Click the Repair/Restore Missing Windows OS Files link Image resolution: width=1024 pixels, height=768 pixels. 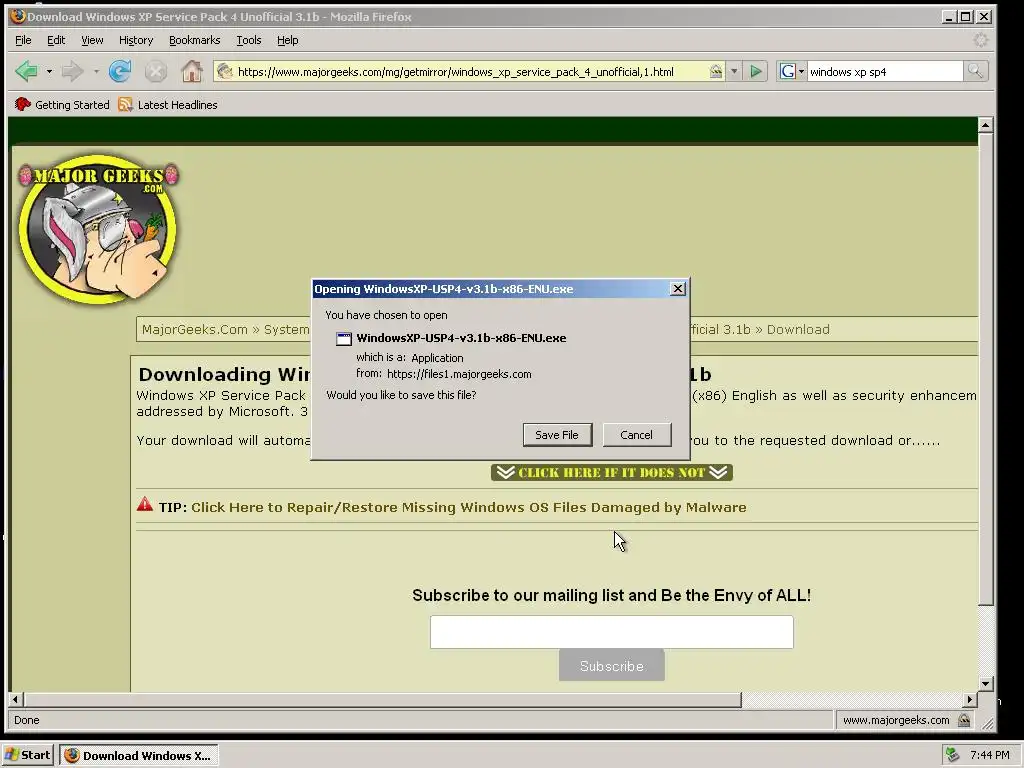coord(468,507)
